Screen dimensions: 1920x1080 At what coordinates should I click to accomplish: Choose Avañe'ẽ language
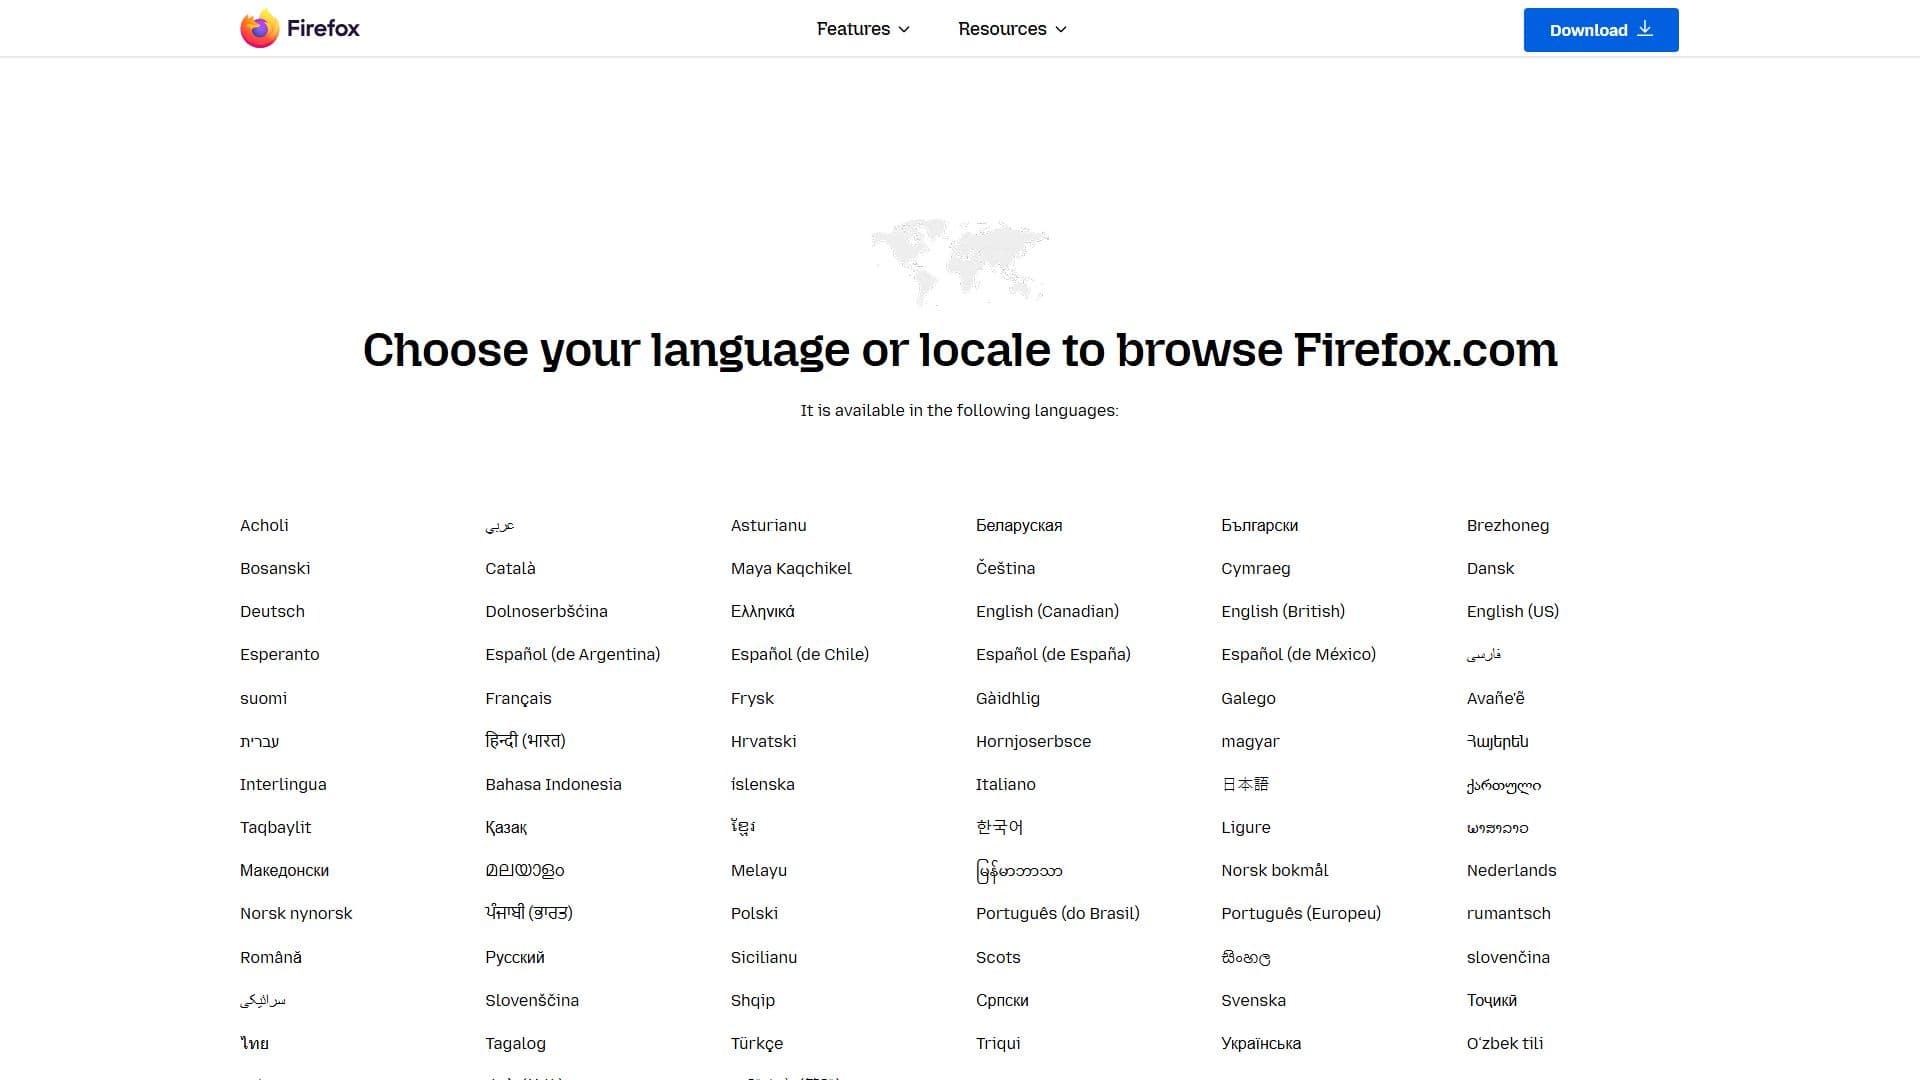(x=1495, y=698)
